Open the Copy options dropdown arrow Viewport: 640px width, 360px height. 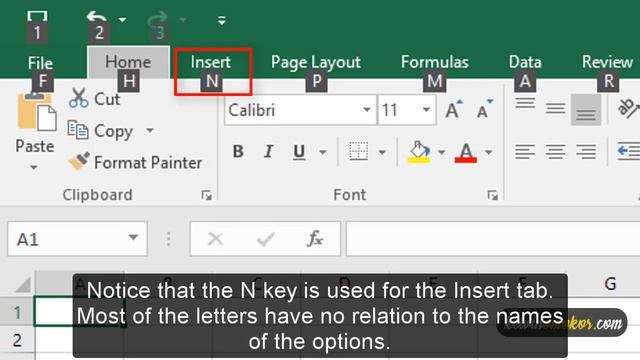[x=150, y=131]
